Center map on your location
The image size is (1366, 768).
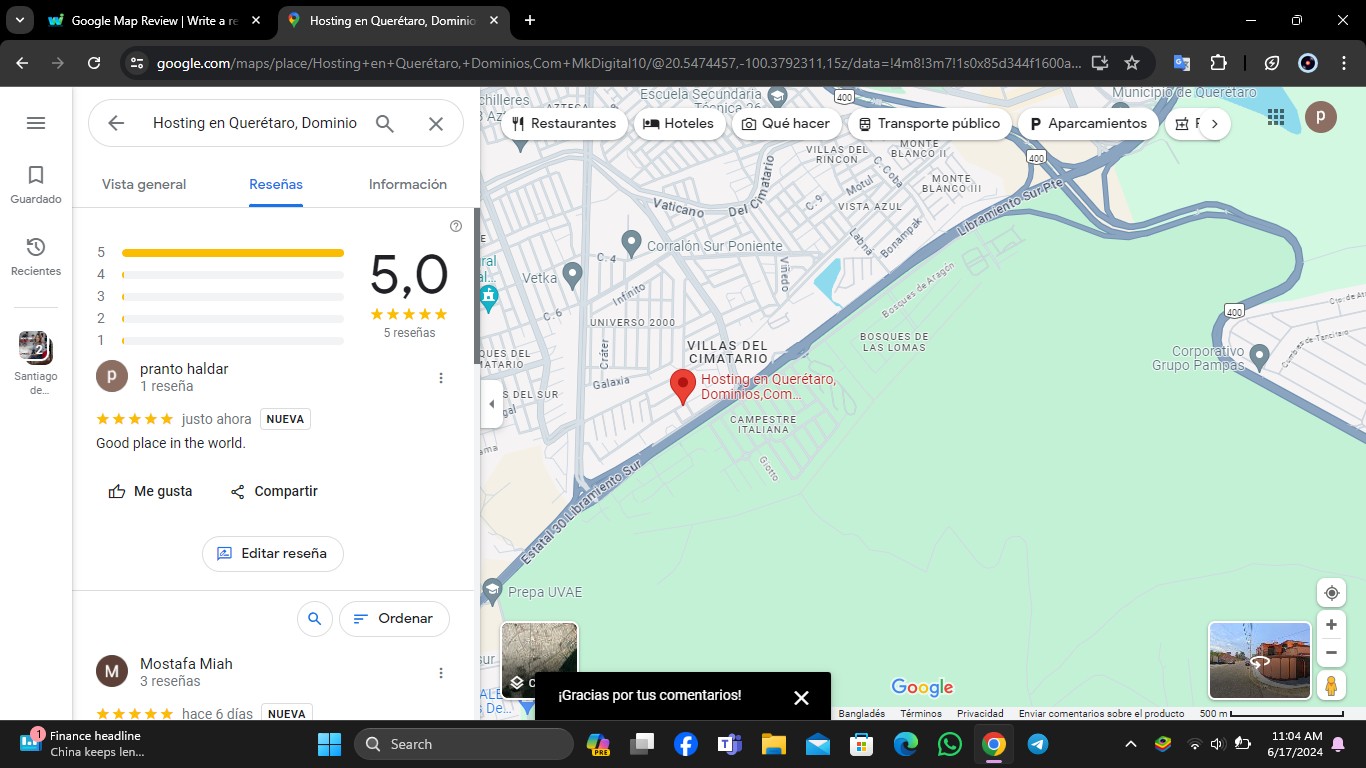coord(1331,593)
